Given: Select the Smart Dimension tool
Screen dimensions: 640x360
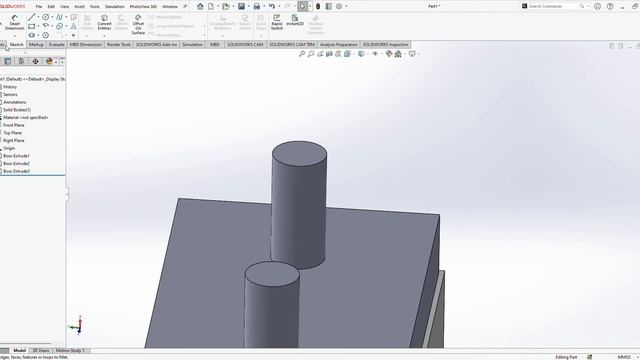Looking at the screenshot, I should click(14, 22).
